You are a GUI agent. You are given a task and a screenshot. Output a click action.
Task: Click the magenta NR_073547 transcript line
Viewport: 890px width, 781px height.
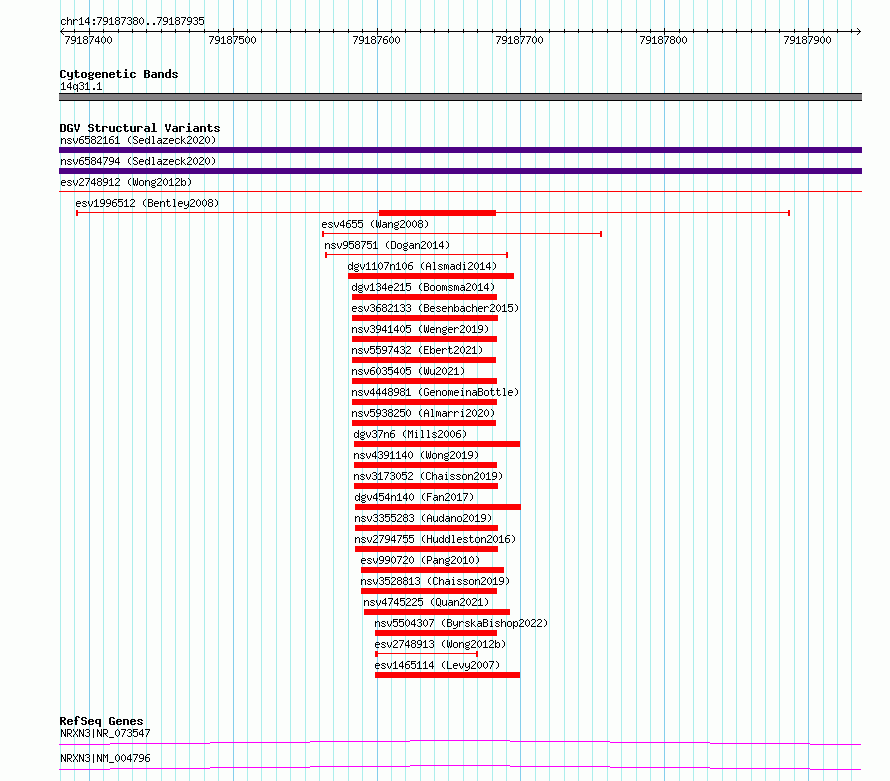(x=460, y=742)
